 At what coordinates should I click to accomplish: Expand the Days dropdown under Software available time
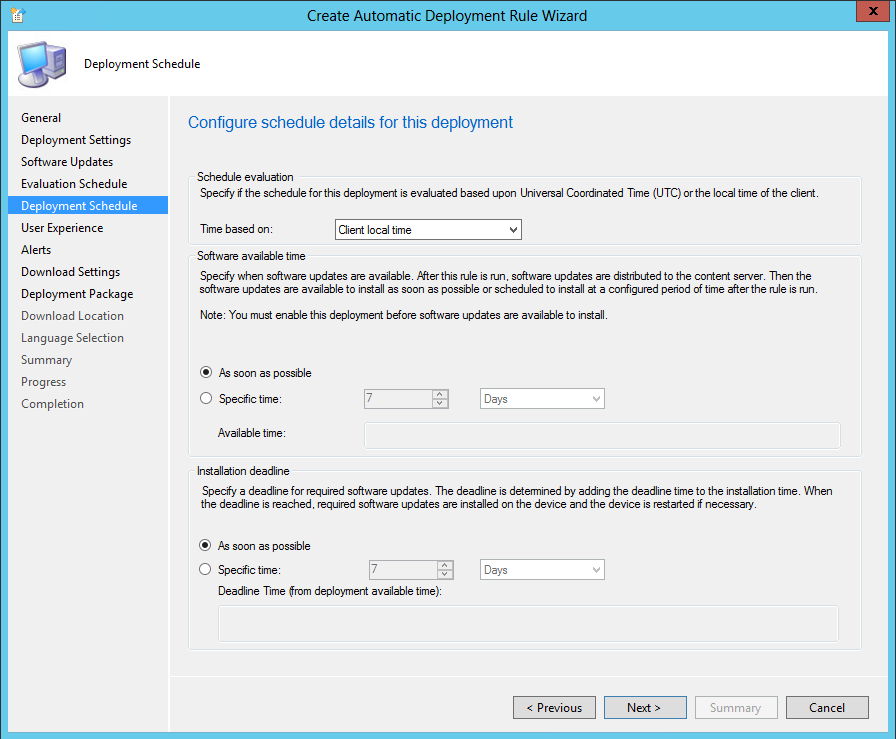click(542, 399)
